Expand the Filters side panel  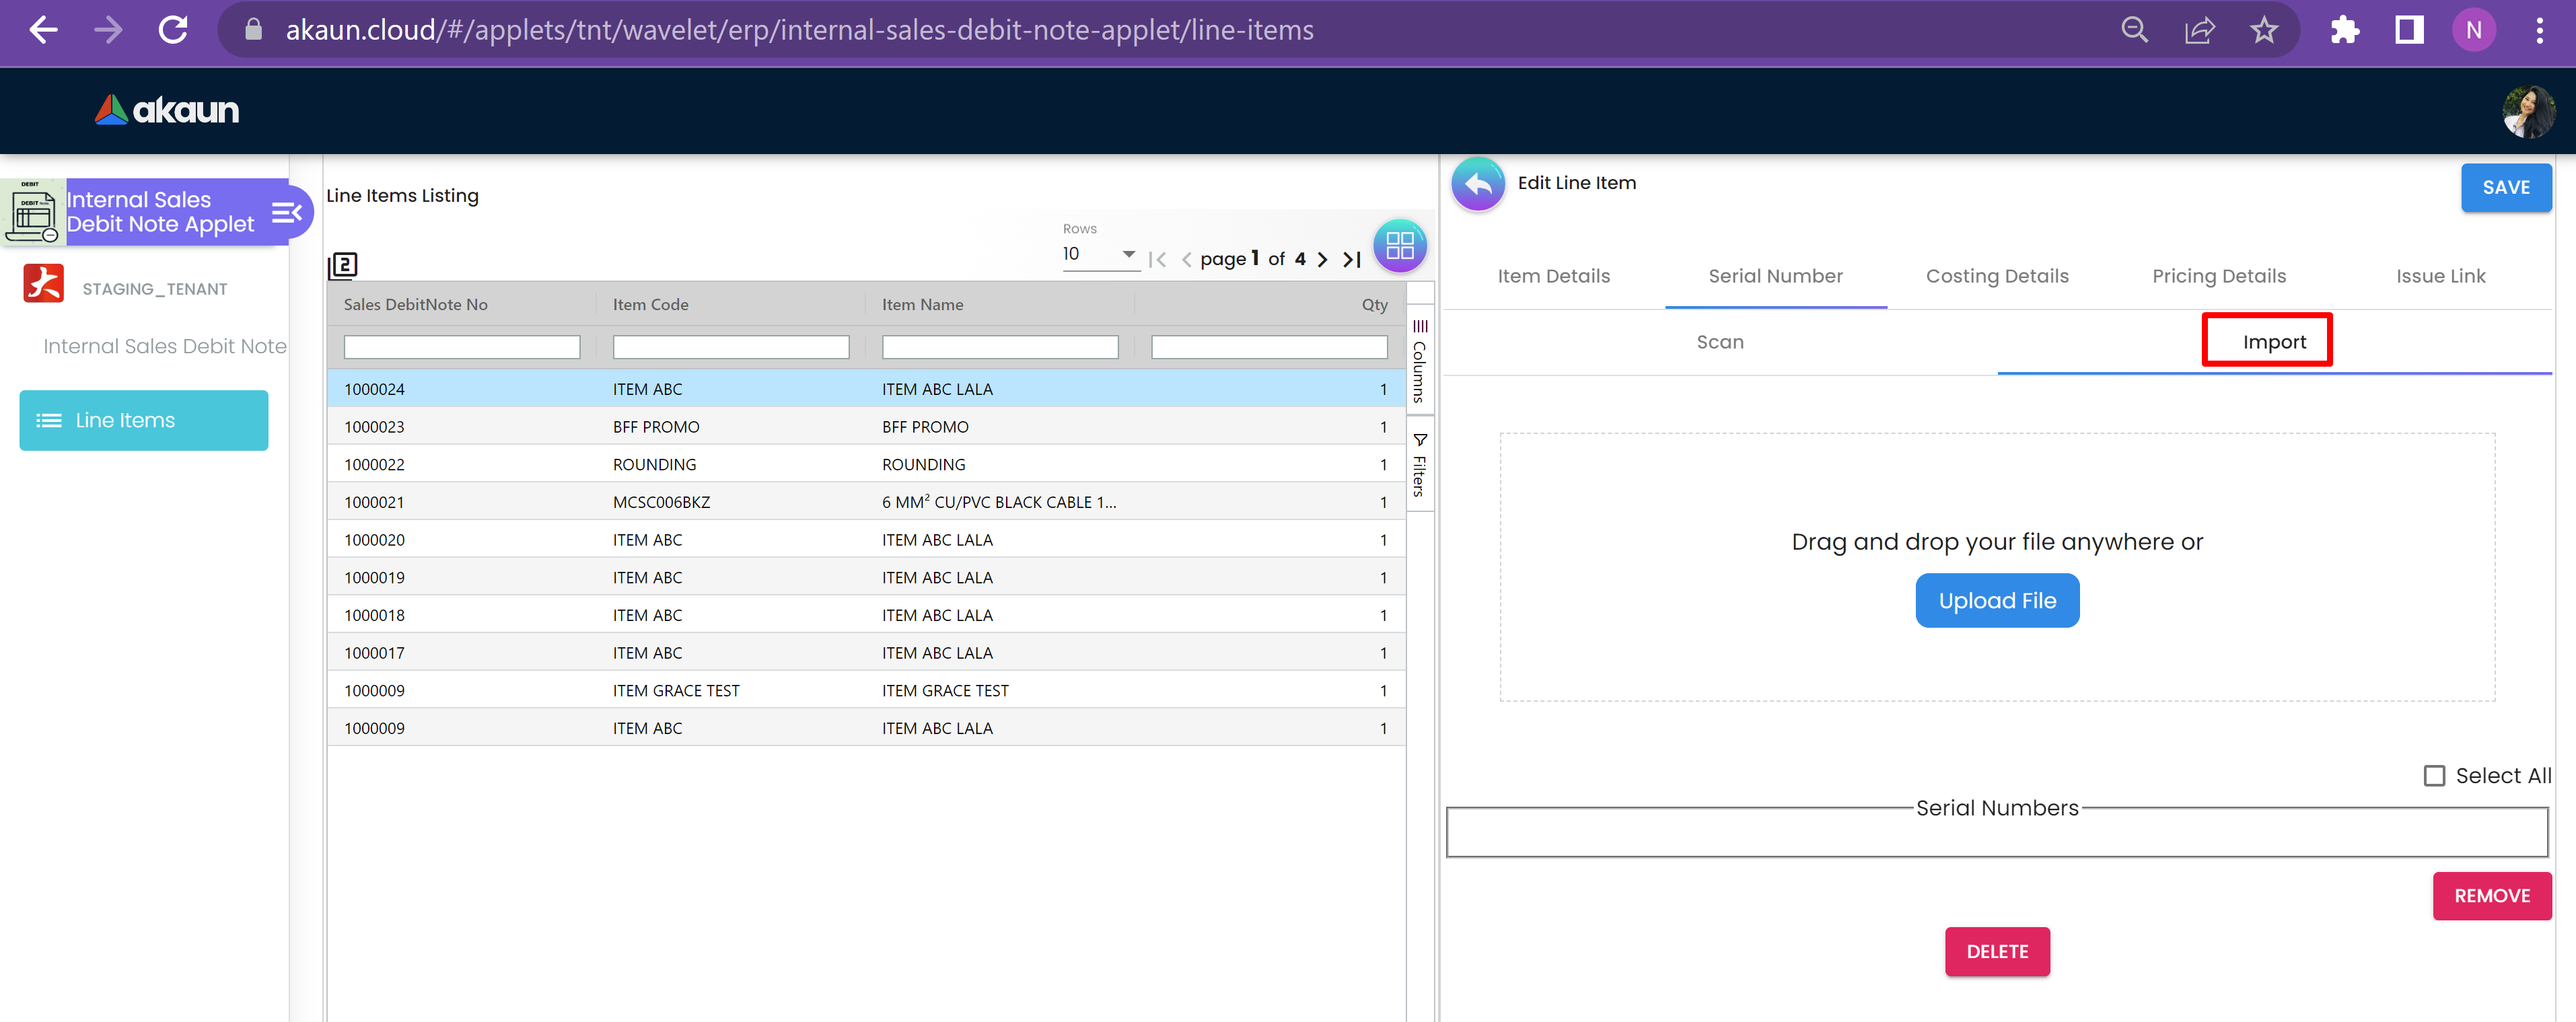pyautogui.click(x=1419, y=465)
